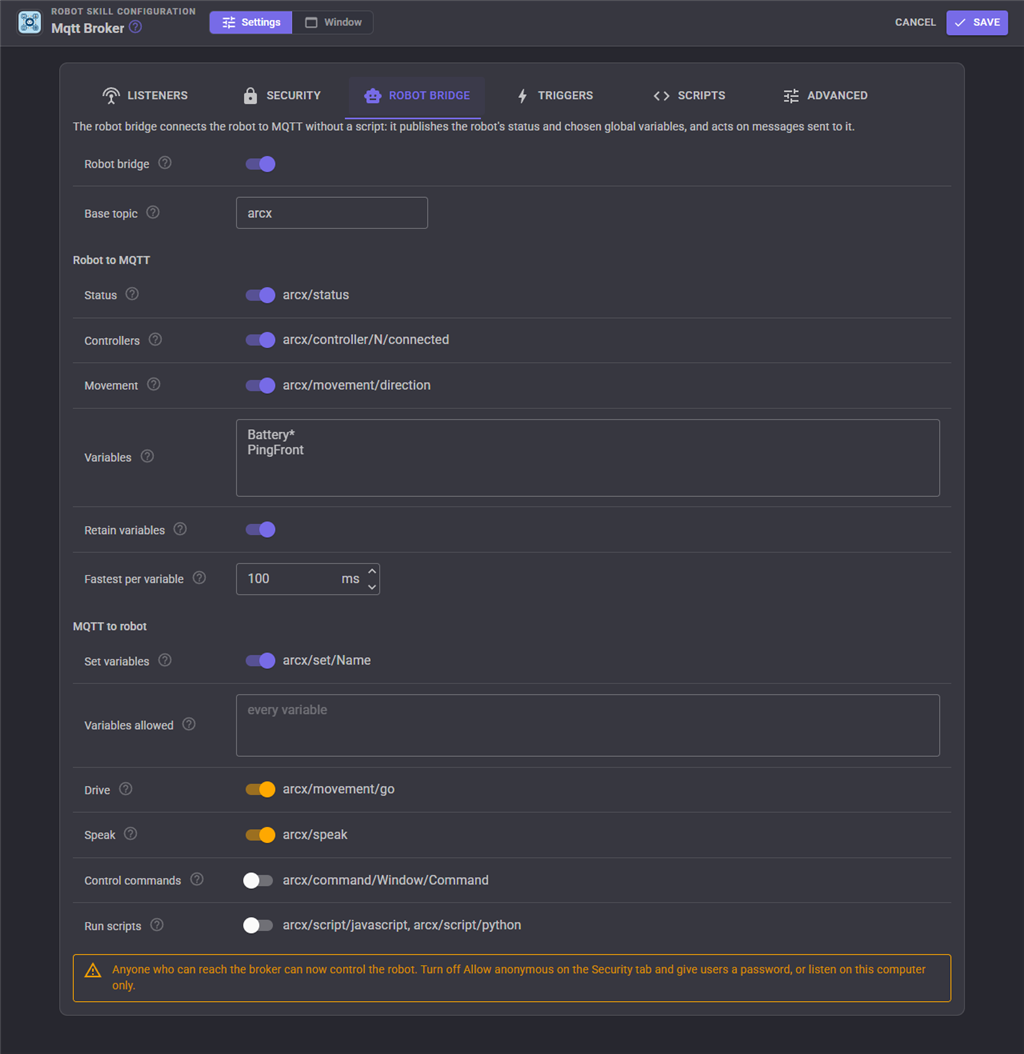Image resolution: width=1024 pixels, height=1054 pixels.
Task: Open help for the Speak setting
Action: [131, 834]
